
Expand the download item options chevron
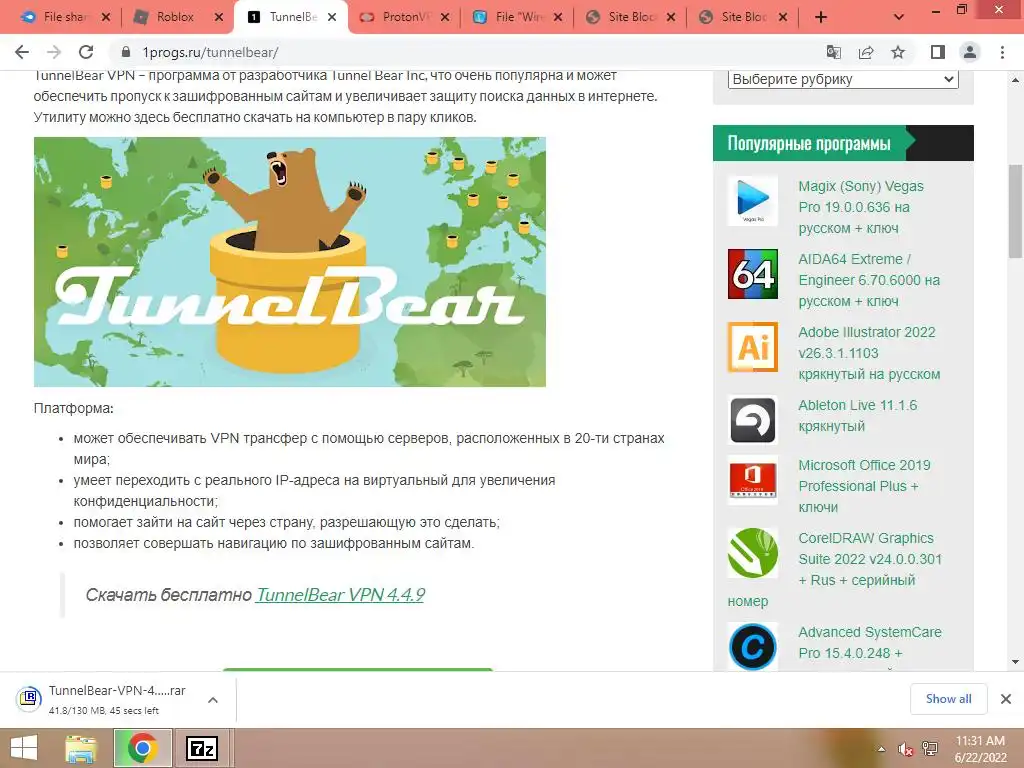coord(213,699)
